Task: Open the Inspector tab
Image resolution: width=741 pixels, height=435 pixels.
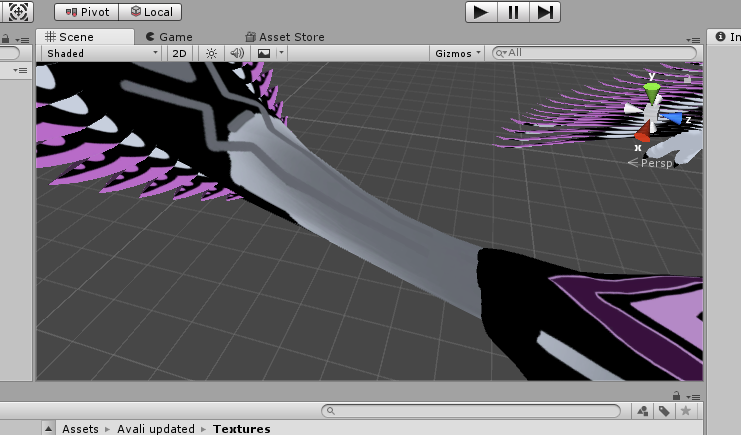Action: (x=727, y=37)
